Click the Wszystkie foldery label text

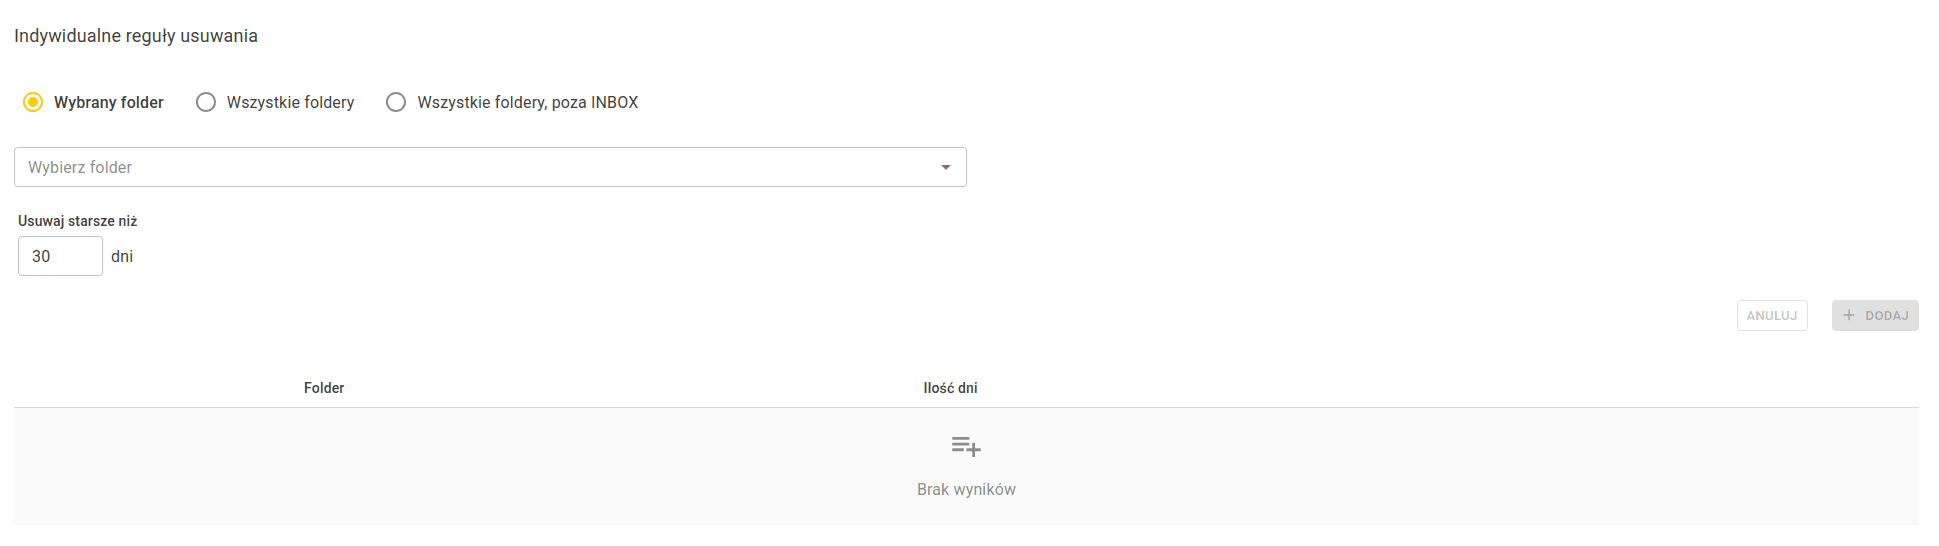point(291,102)
